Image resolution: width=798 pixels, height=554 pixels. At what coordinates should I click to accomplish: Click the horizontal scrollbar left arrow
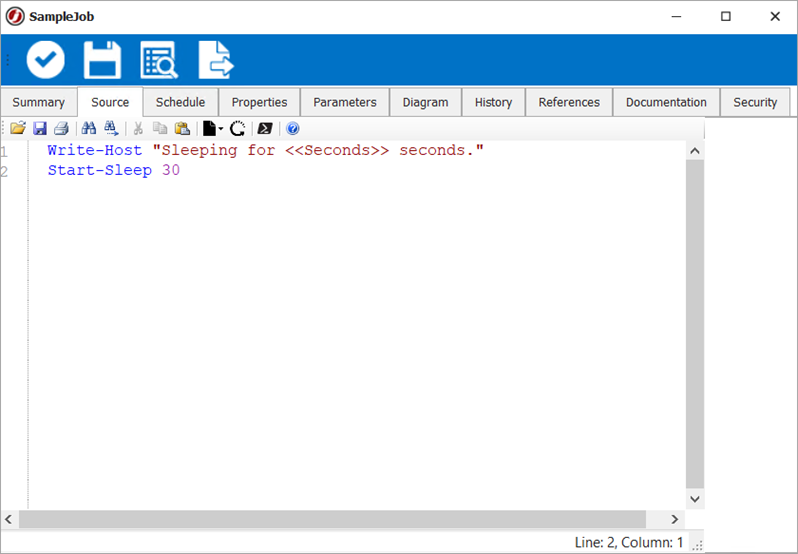9,519
